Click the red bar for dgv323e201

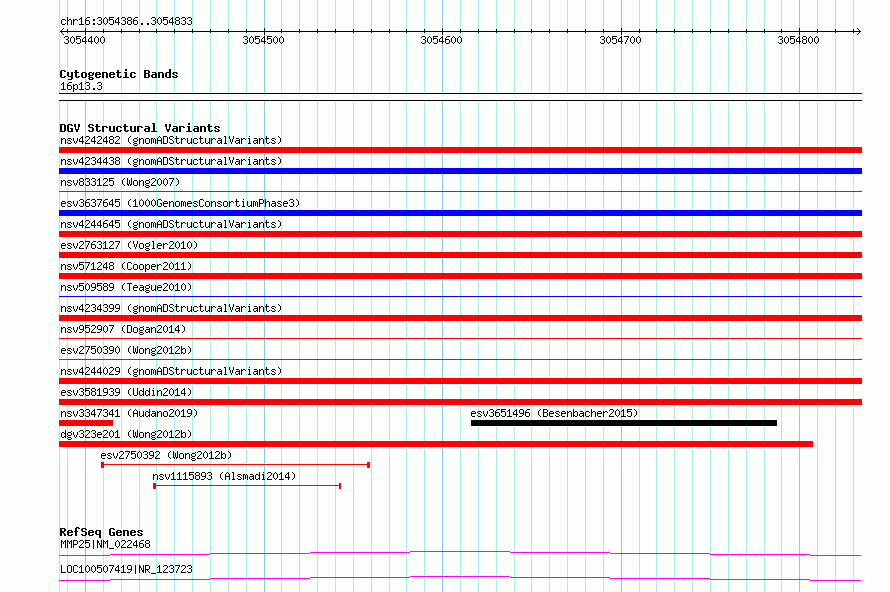coord(436,444)
